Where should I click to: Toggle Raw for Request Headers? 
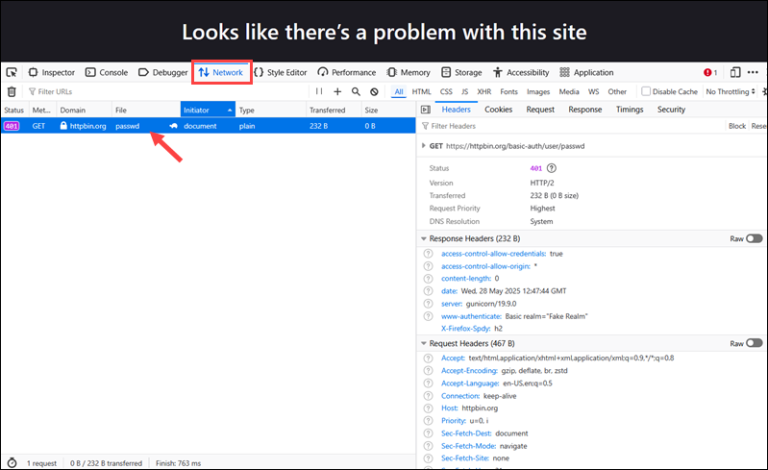coord(754,343)
